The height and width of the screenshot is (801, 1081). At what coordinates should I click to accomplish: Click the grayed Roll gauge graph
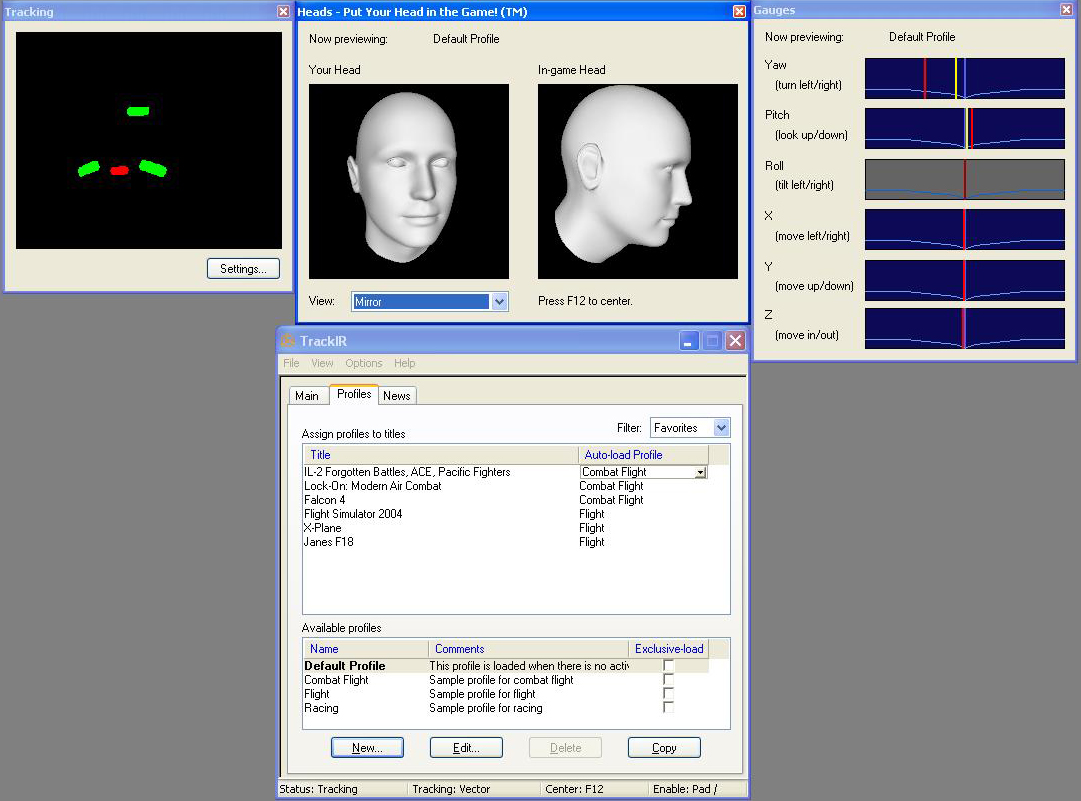point(964,179)
